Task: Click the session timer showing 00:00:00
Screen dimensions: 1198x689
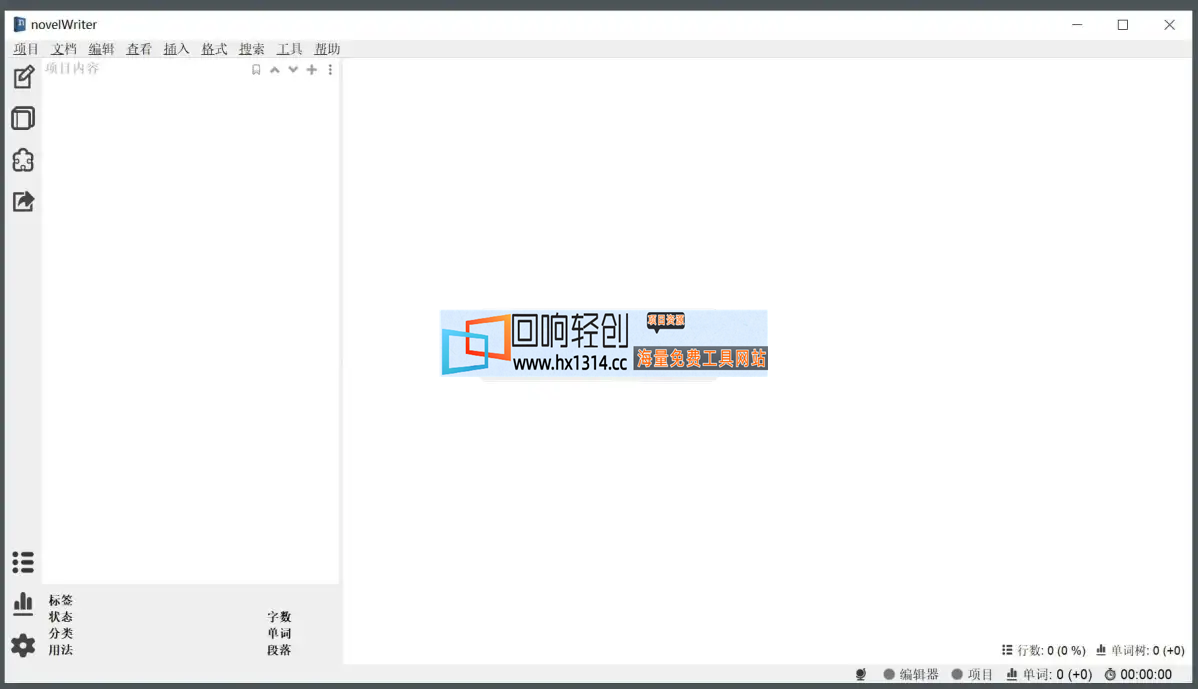Action: pos(1138,674)
